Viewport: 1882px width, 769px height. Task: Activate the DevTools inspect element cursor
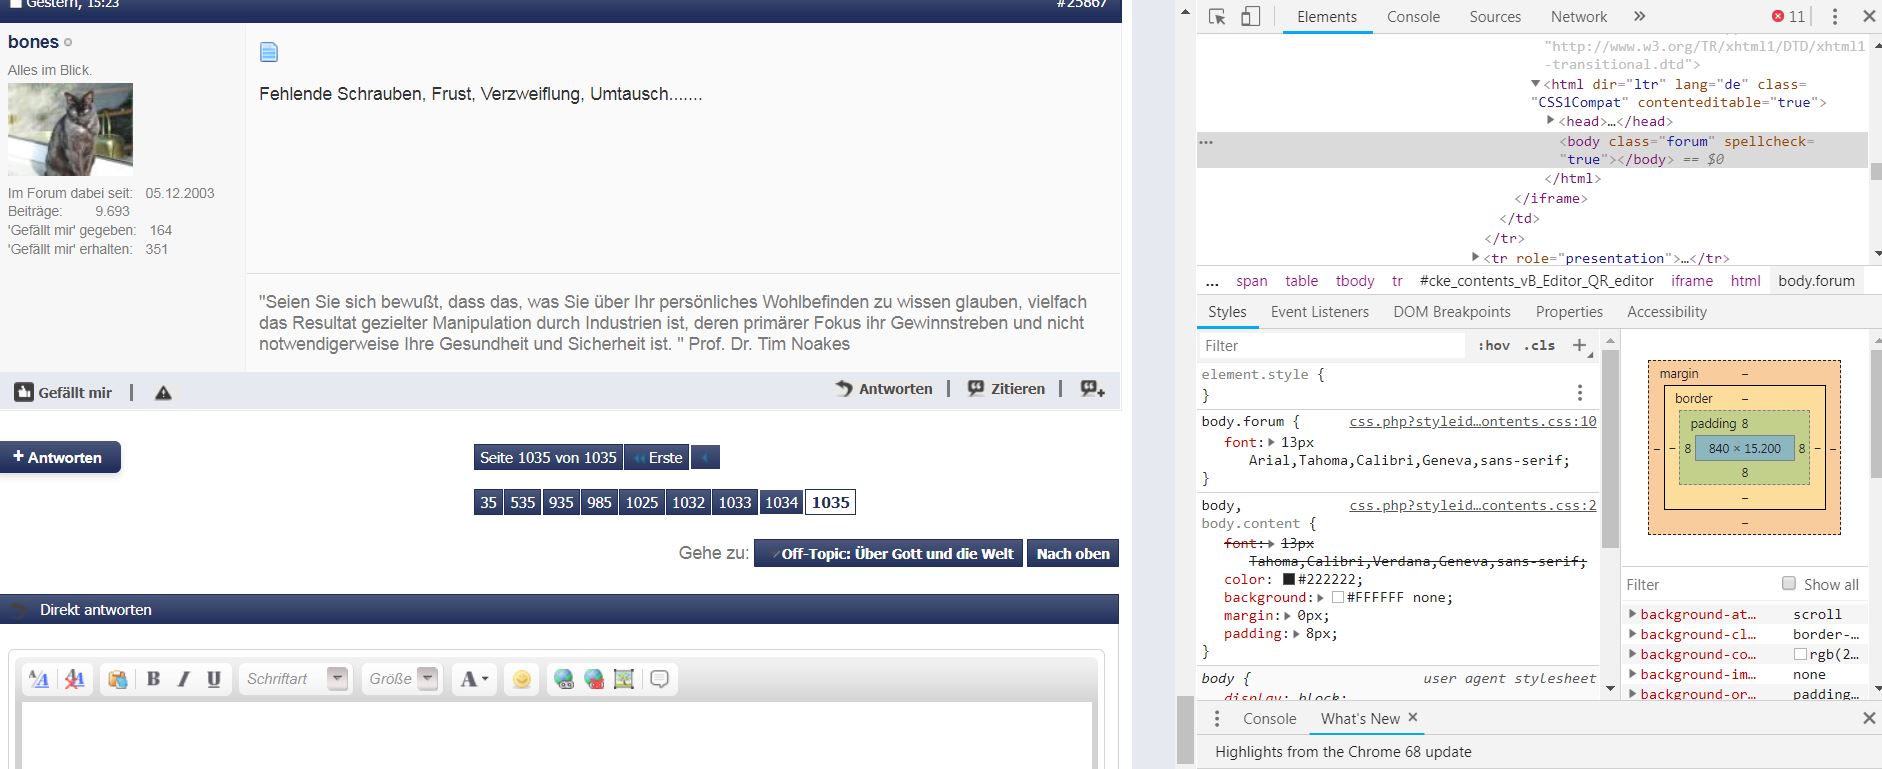(1217, 17)
